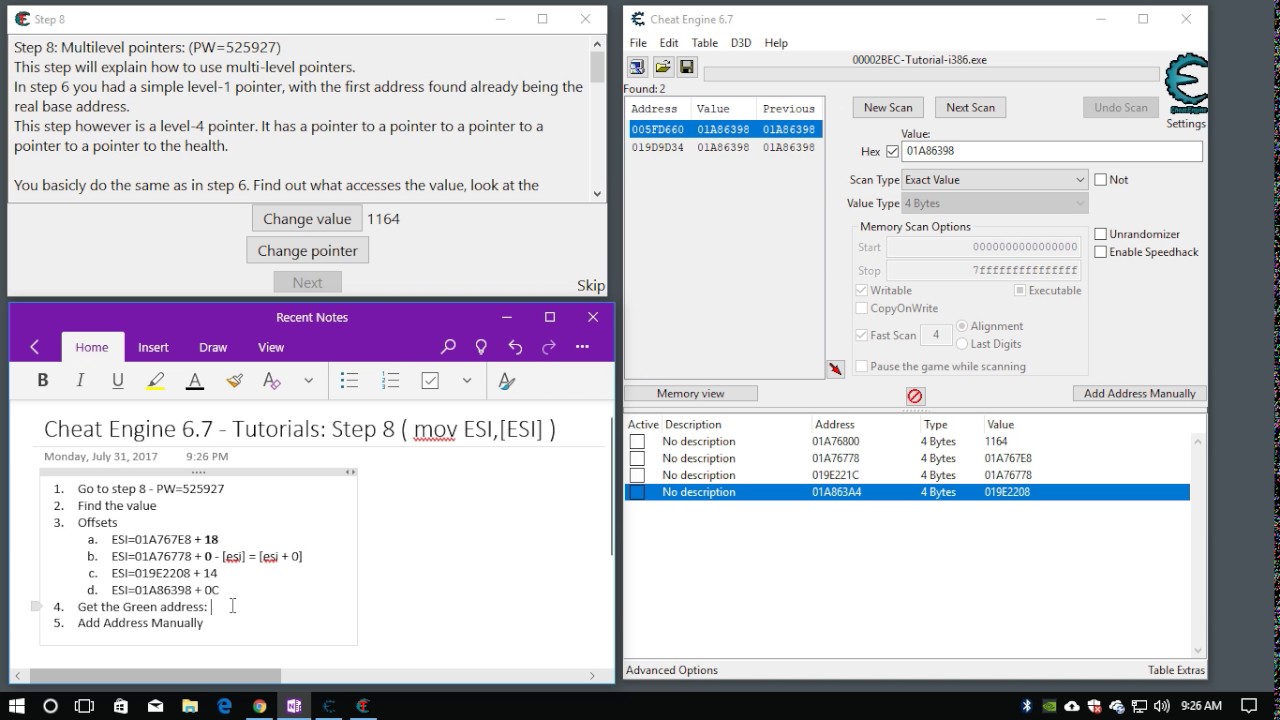Screen dimensions: 1280x720
Task: Click the open folder icon in Cheat Engine
Action: (x=662, y=67)
